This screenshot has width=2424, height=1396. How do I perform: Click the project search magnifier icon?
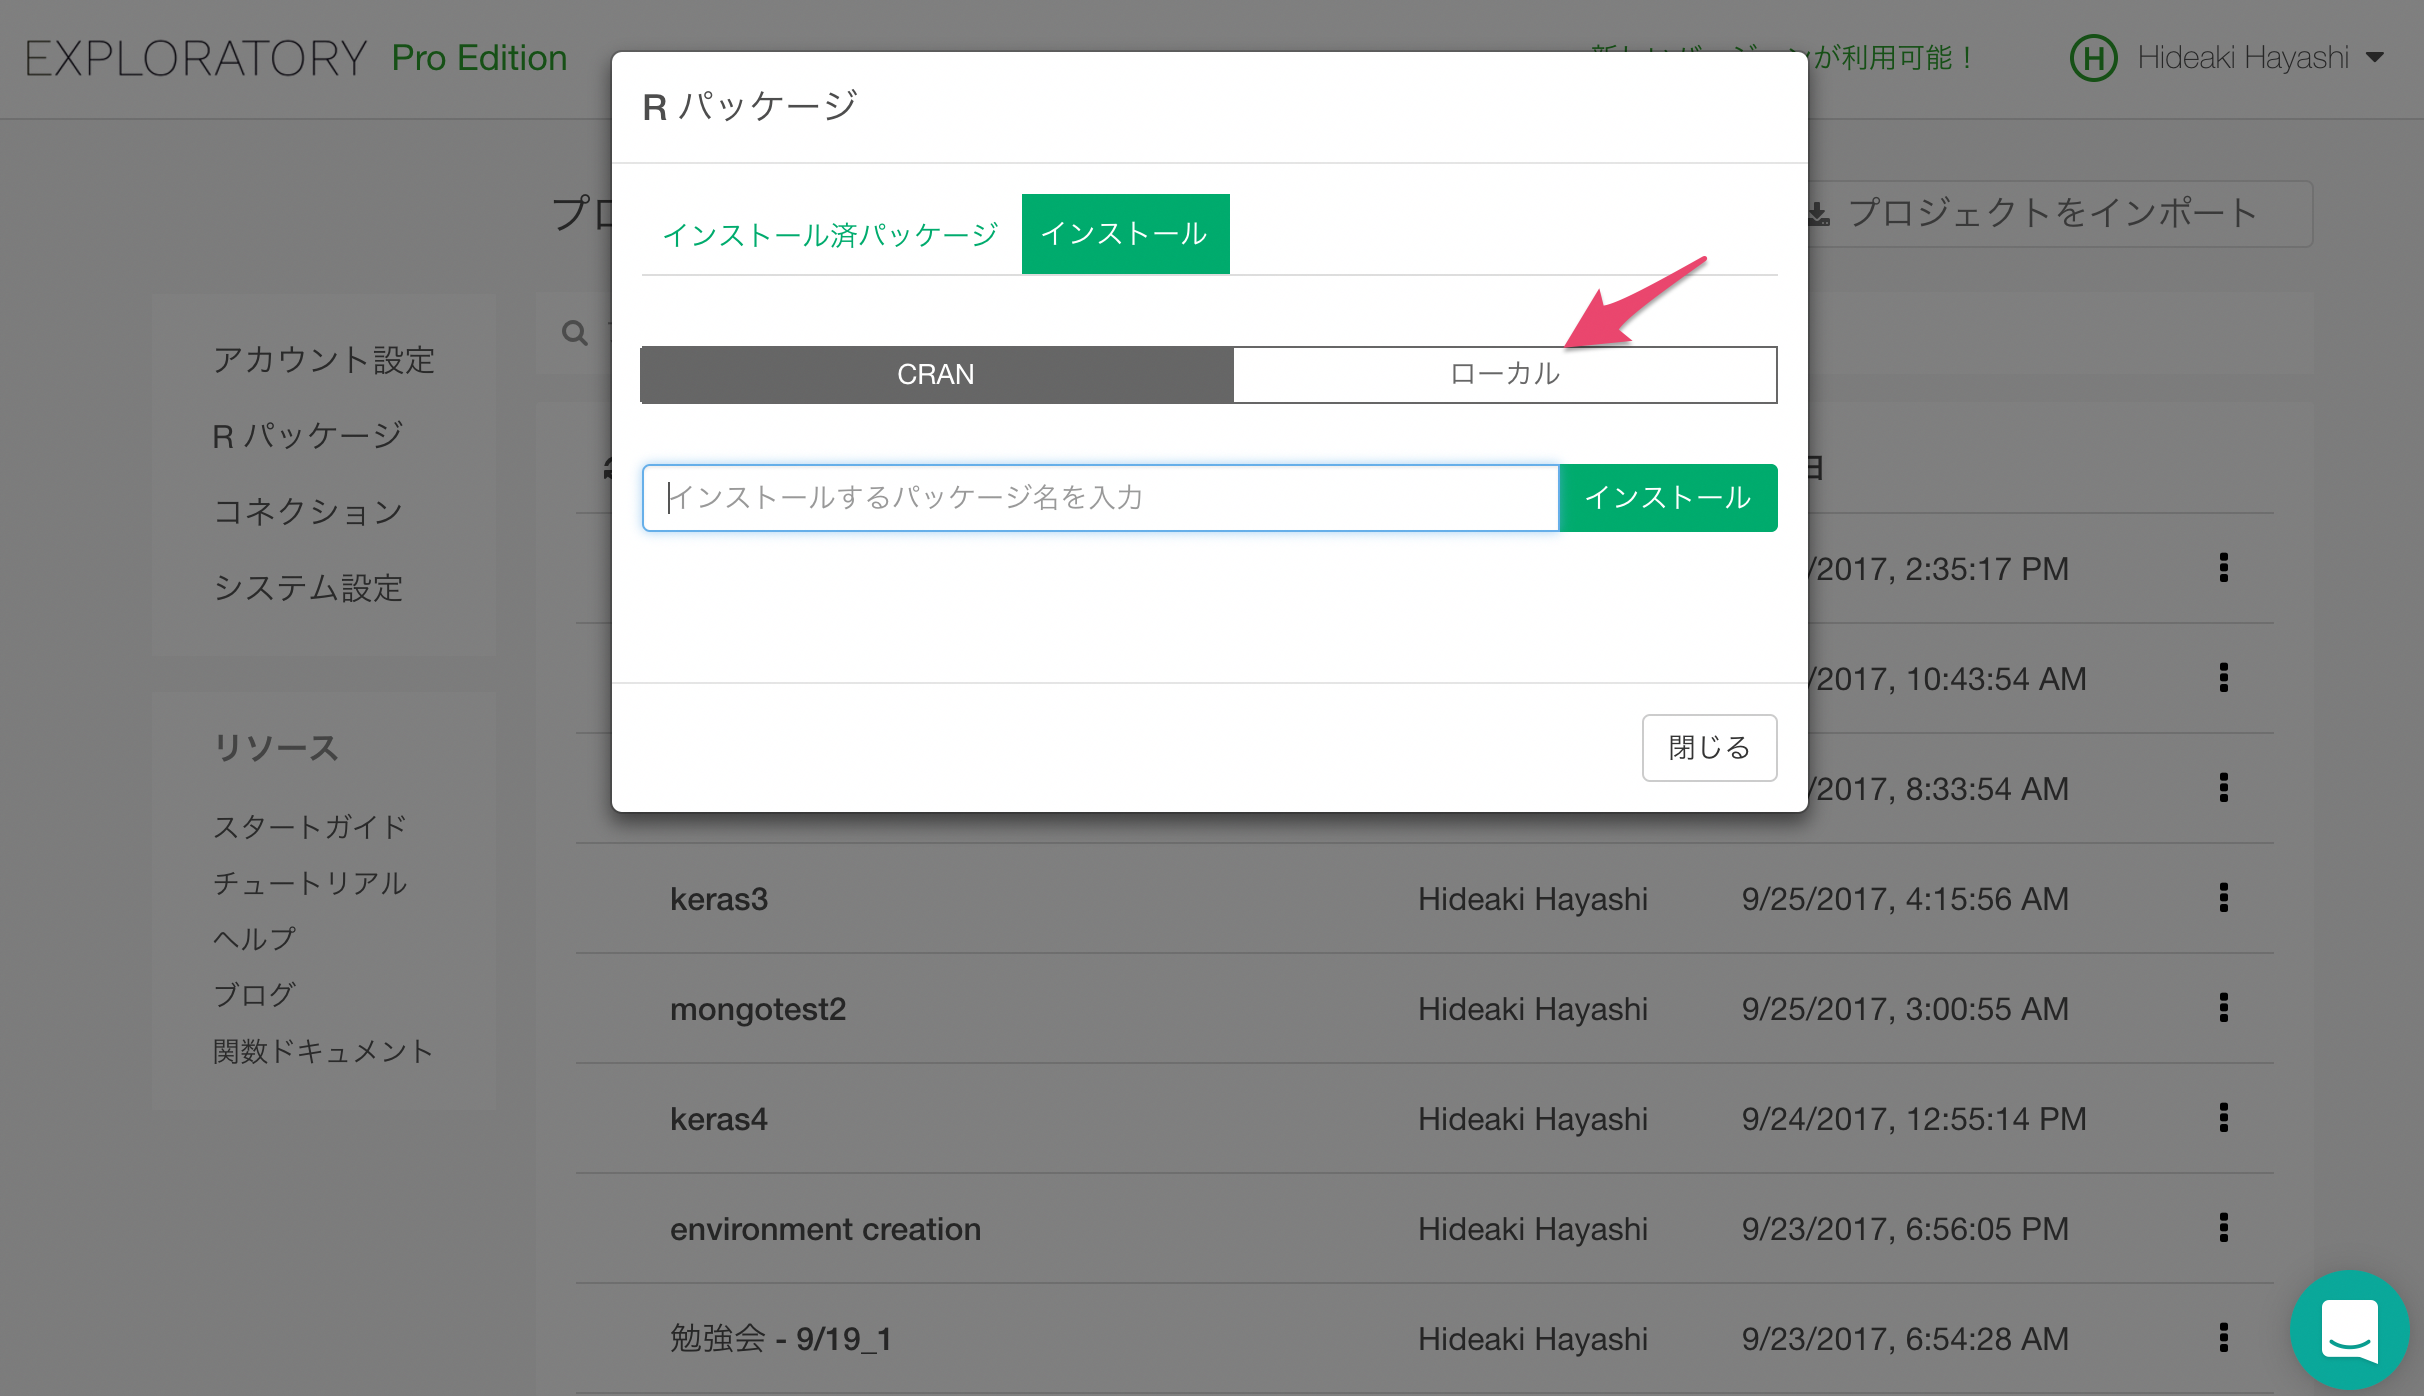pos(575,333)
